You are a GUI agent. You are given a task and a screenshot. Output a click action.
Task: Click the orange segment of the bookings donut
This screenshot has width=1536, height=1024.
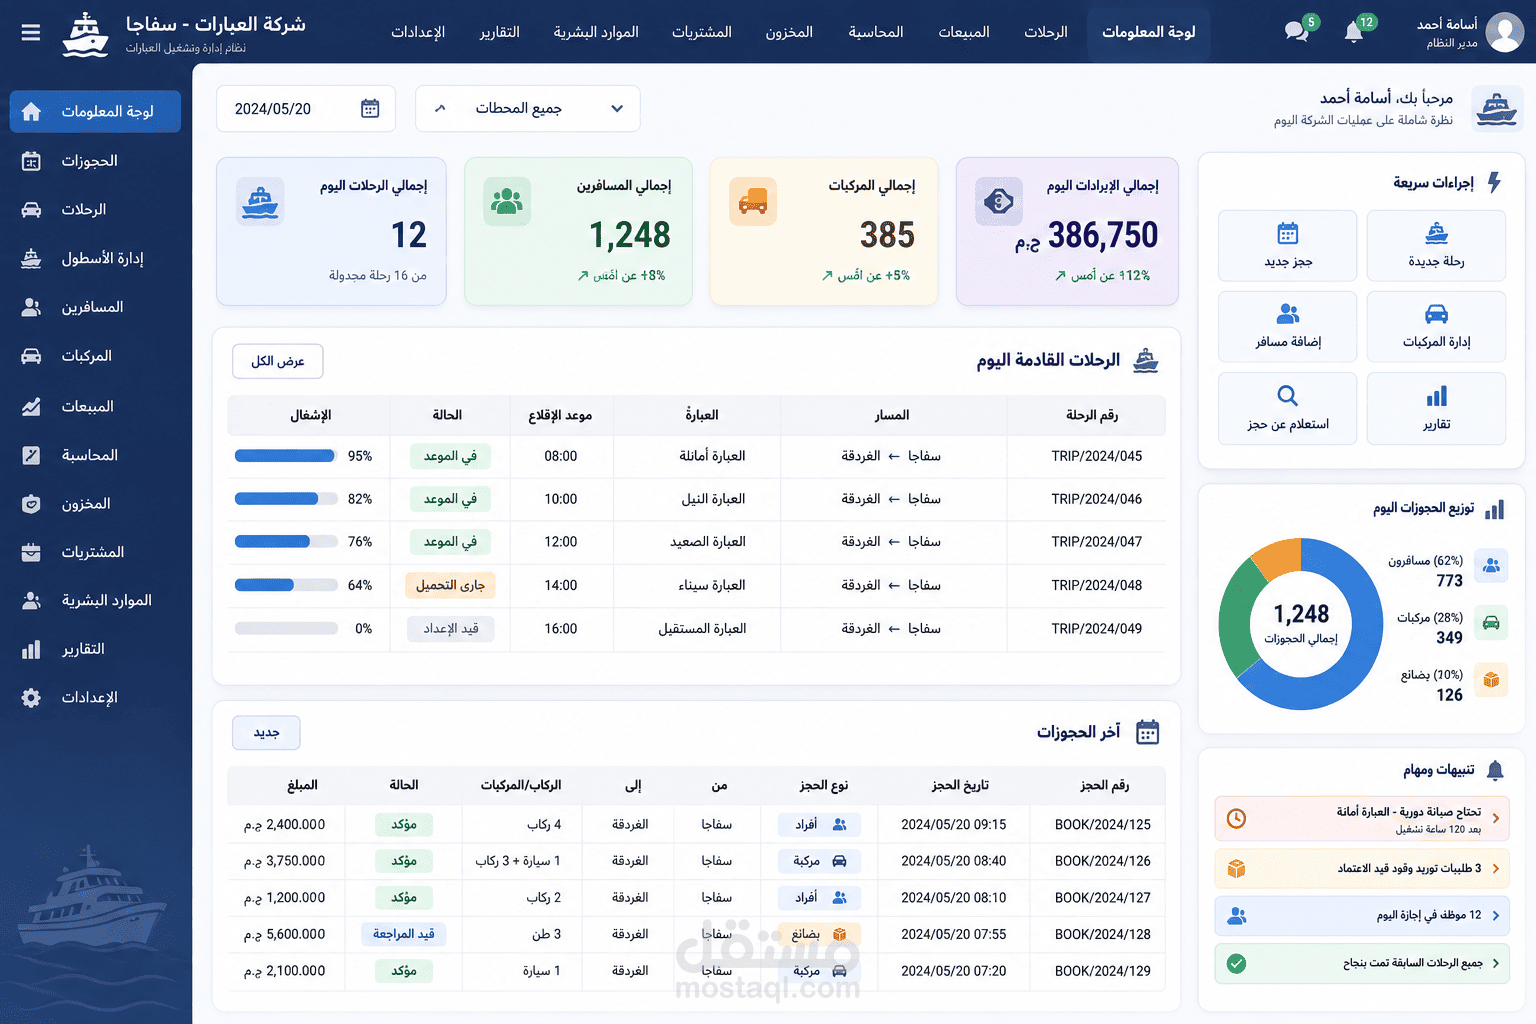click(x=1277, y=559)
